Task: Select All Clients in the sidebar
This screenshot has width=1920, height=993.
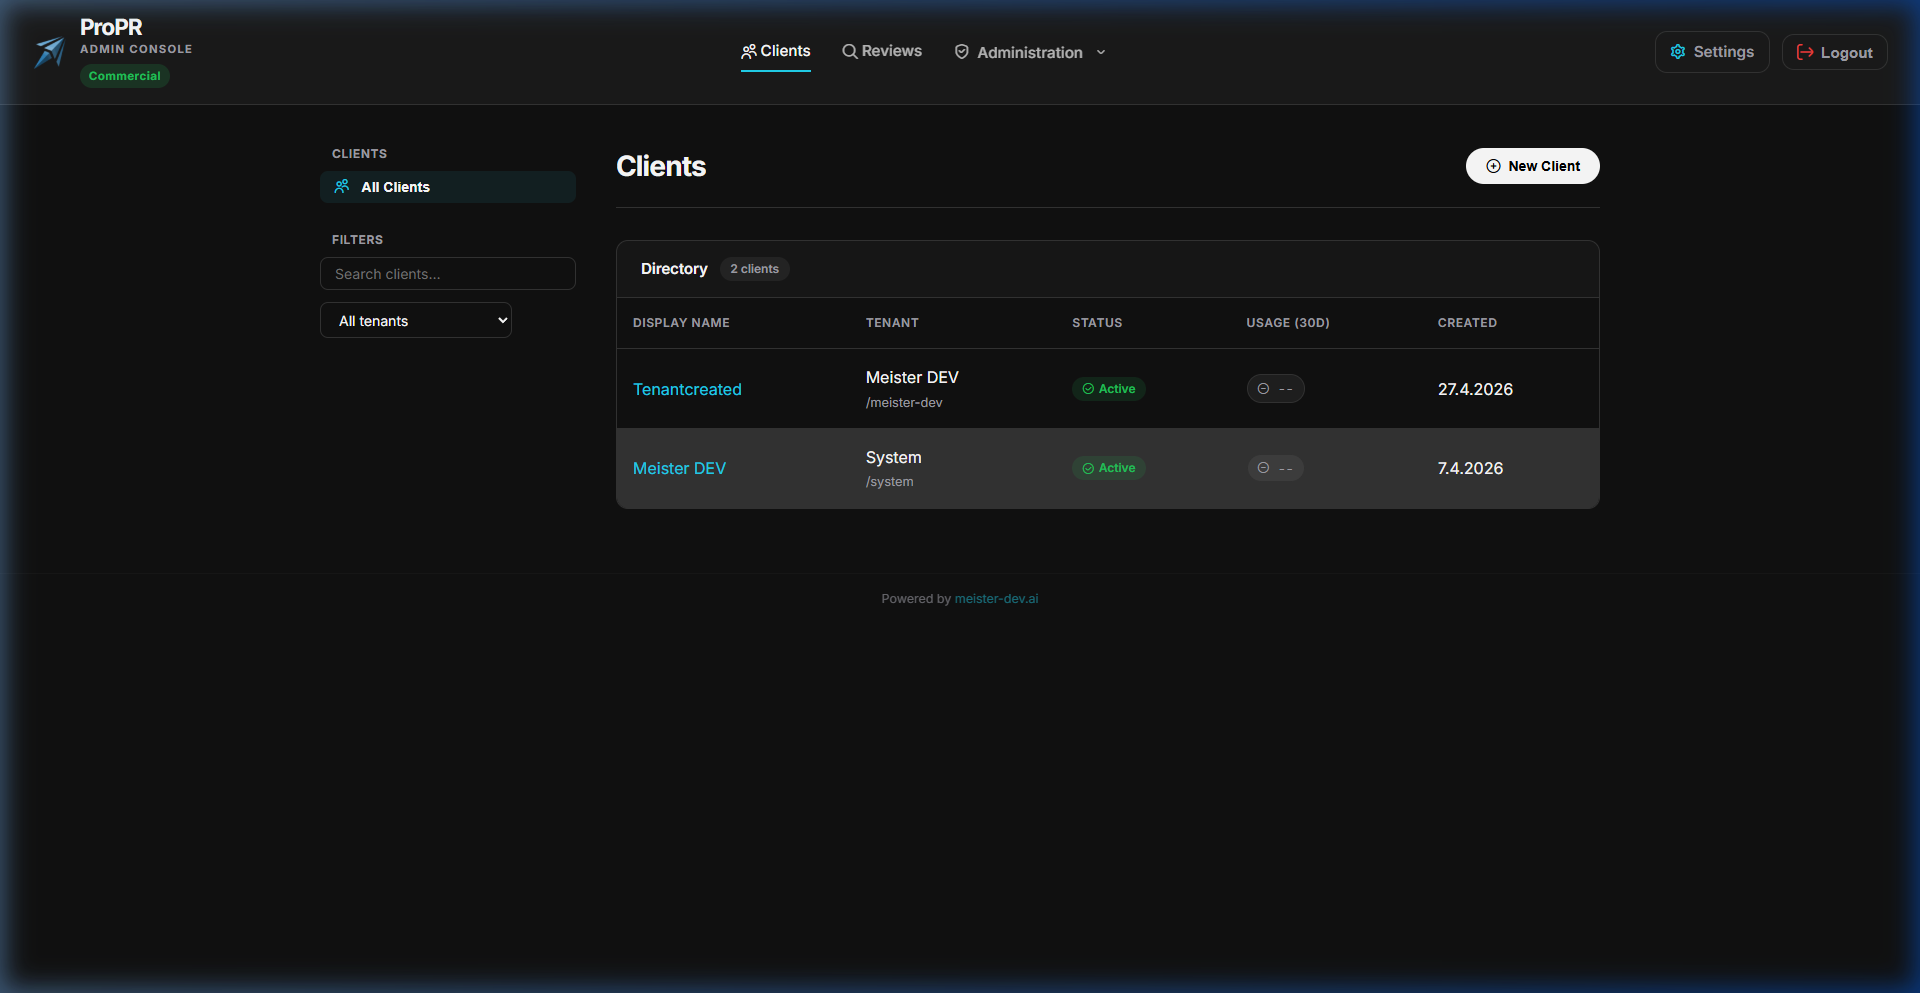Action: tap(448, 187)
